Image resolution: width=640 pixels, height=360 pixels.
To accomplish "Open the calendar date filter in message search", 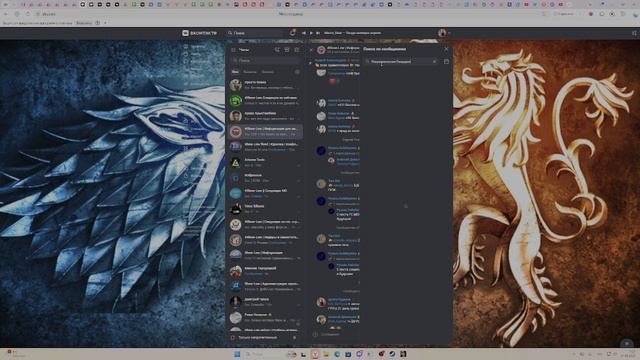I will (x=446, y=62).
